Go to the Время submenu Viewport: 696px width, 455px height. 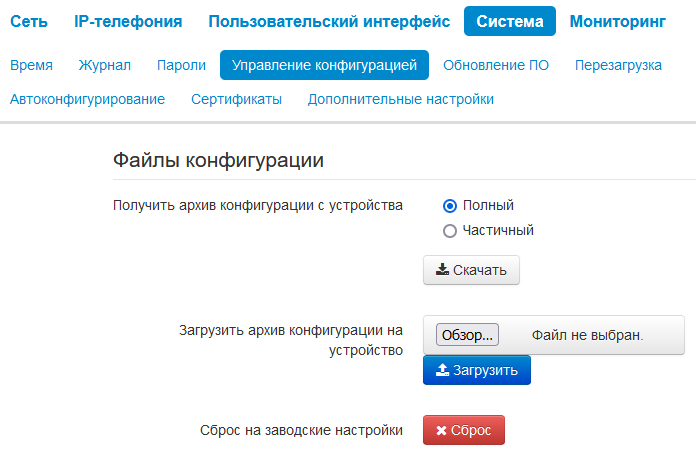click(31, 66)
